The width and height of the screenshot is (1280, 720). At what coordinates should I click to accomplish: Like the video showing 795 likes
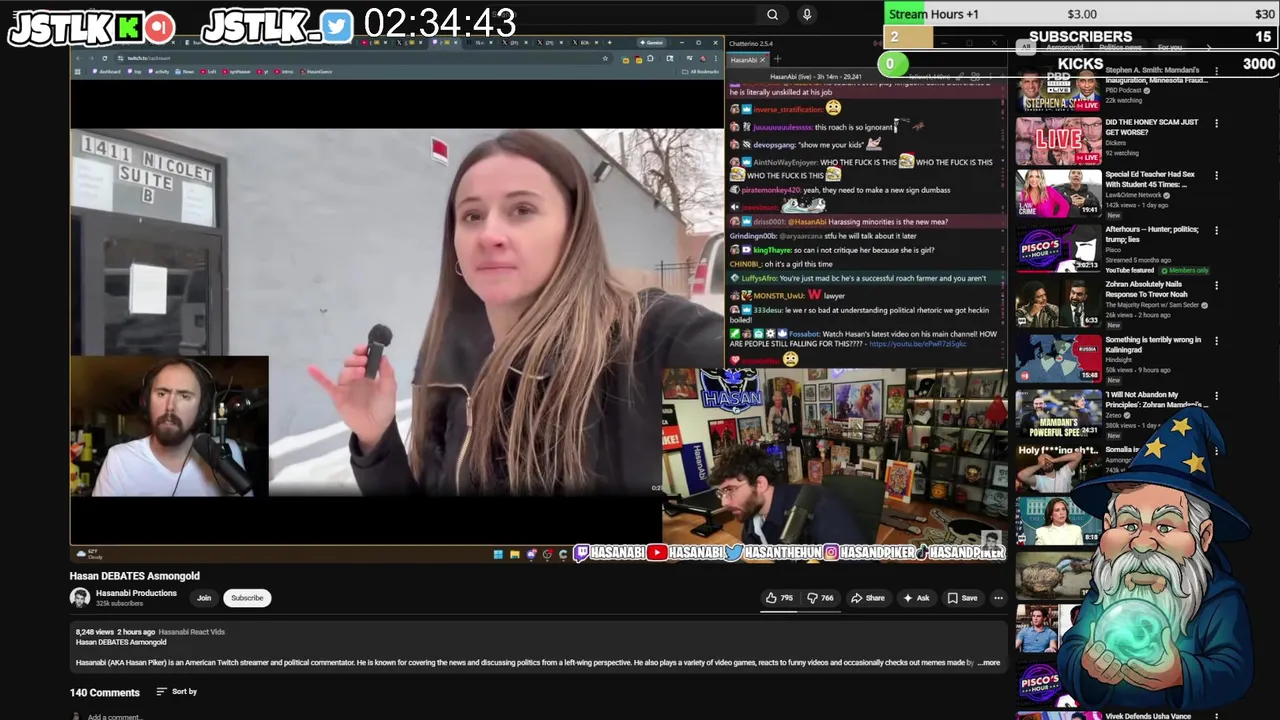point(779,598)
